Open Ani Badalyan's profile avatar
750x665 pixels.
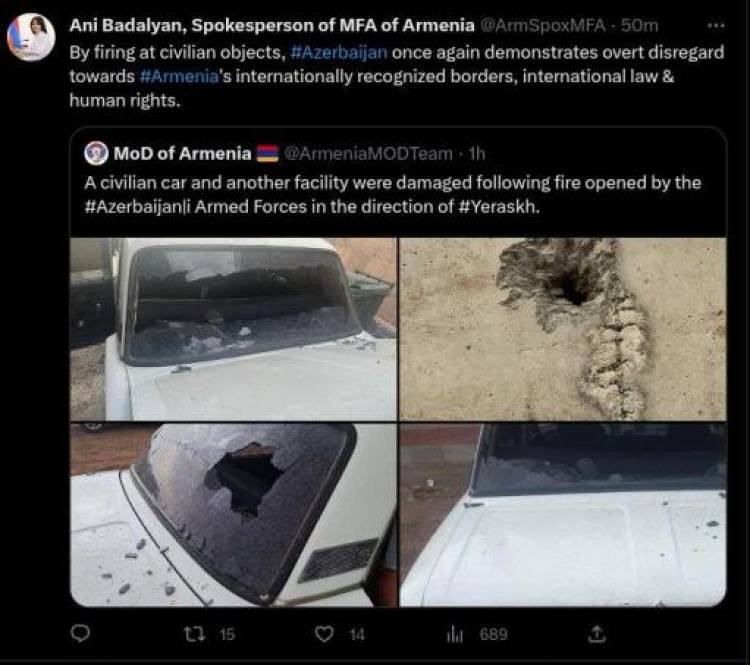pyautogui.click(x=32, y=37)
